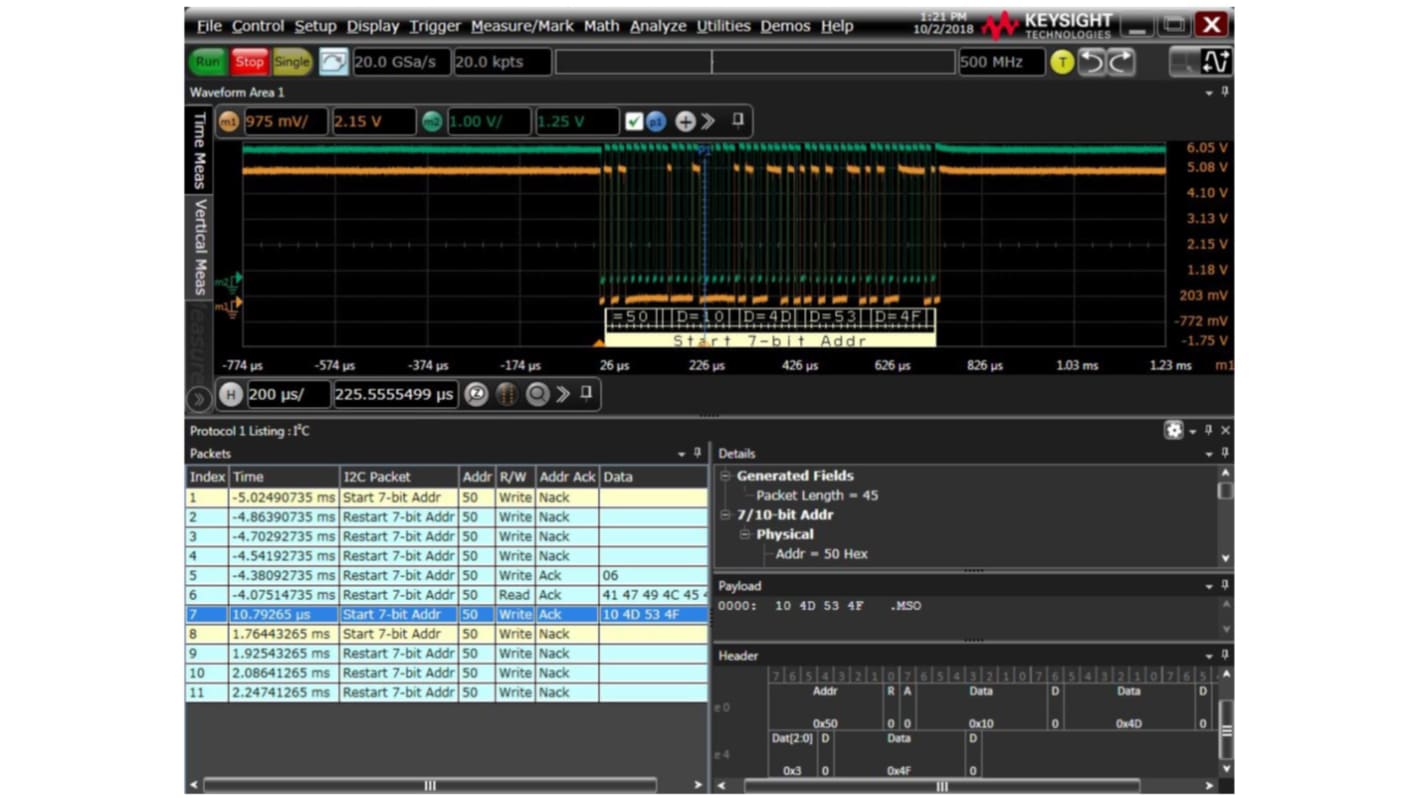Image resolution: width=1420 pixels, height=798 pixels.
Task: Click the Packets horizontal scrollbar thumb
Action: (x=430, y=786)
